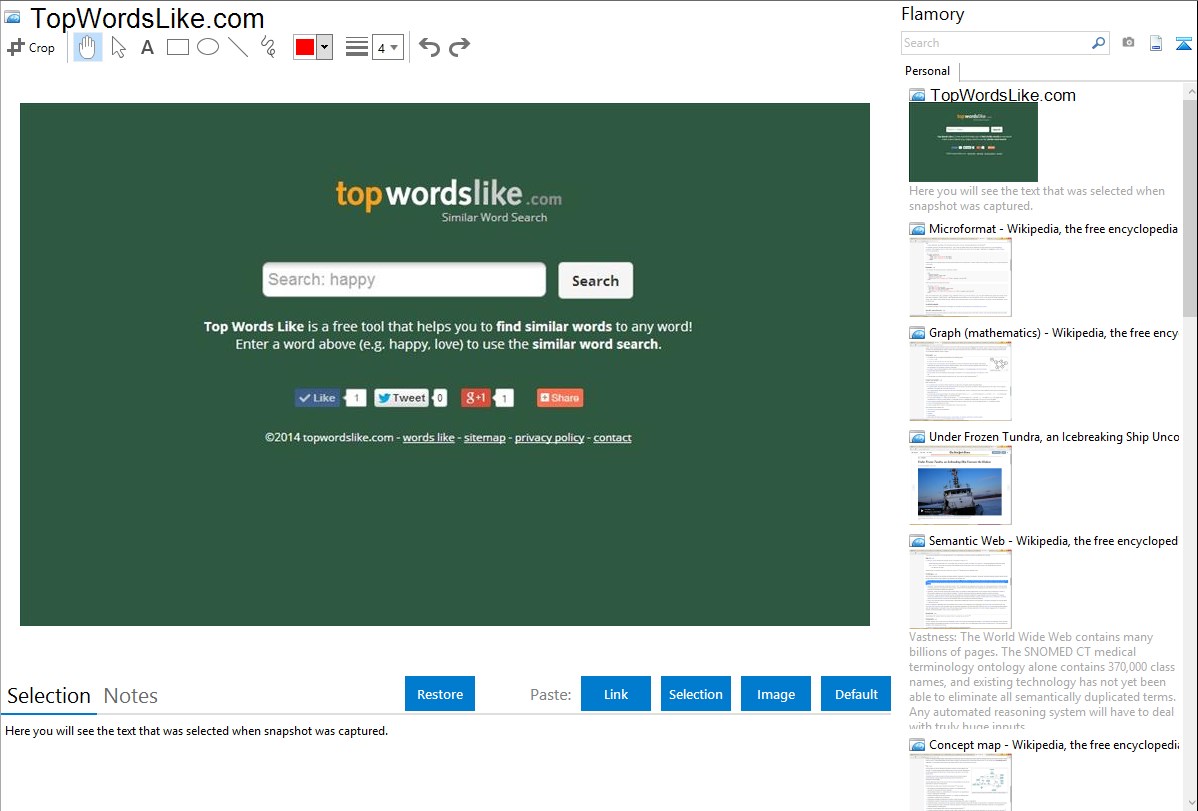
Task: Click the 'Semantic Web - Wikipedia' snapshot title
Action: click(x=1053, y=540)
